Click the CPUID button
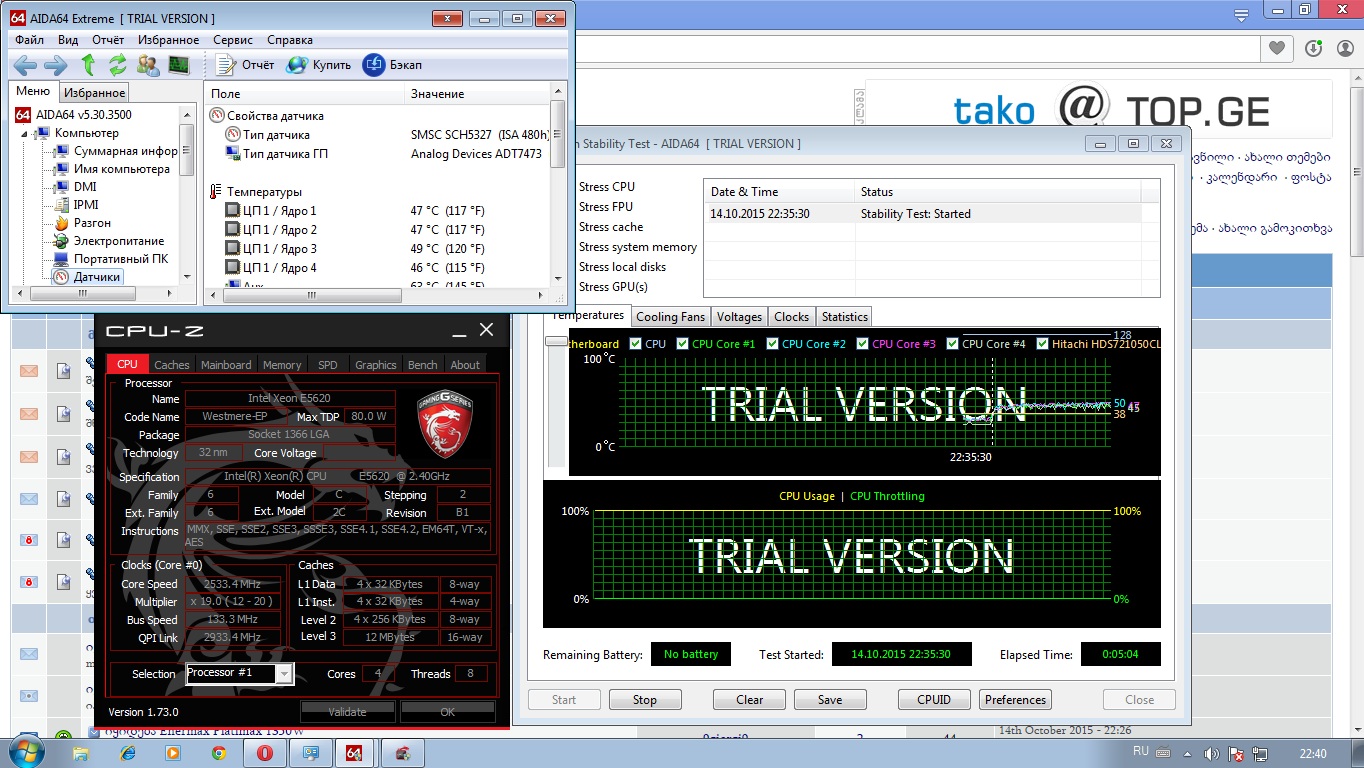1364x768 pixels. [934, 700]
